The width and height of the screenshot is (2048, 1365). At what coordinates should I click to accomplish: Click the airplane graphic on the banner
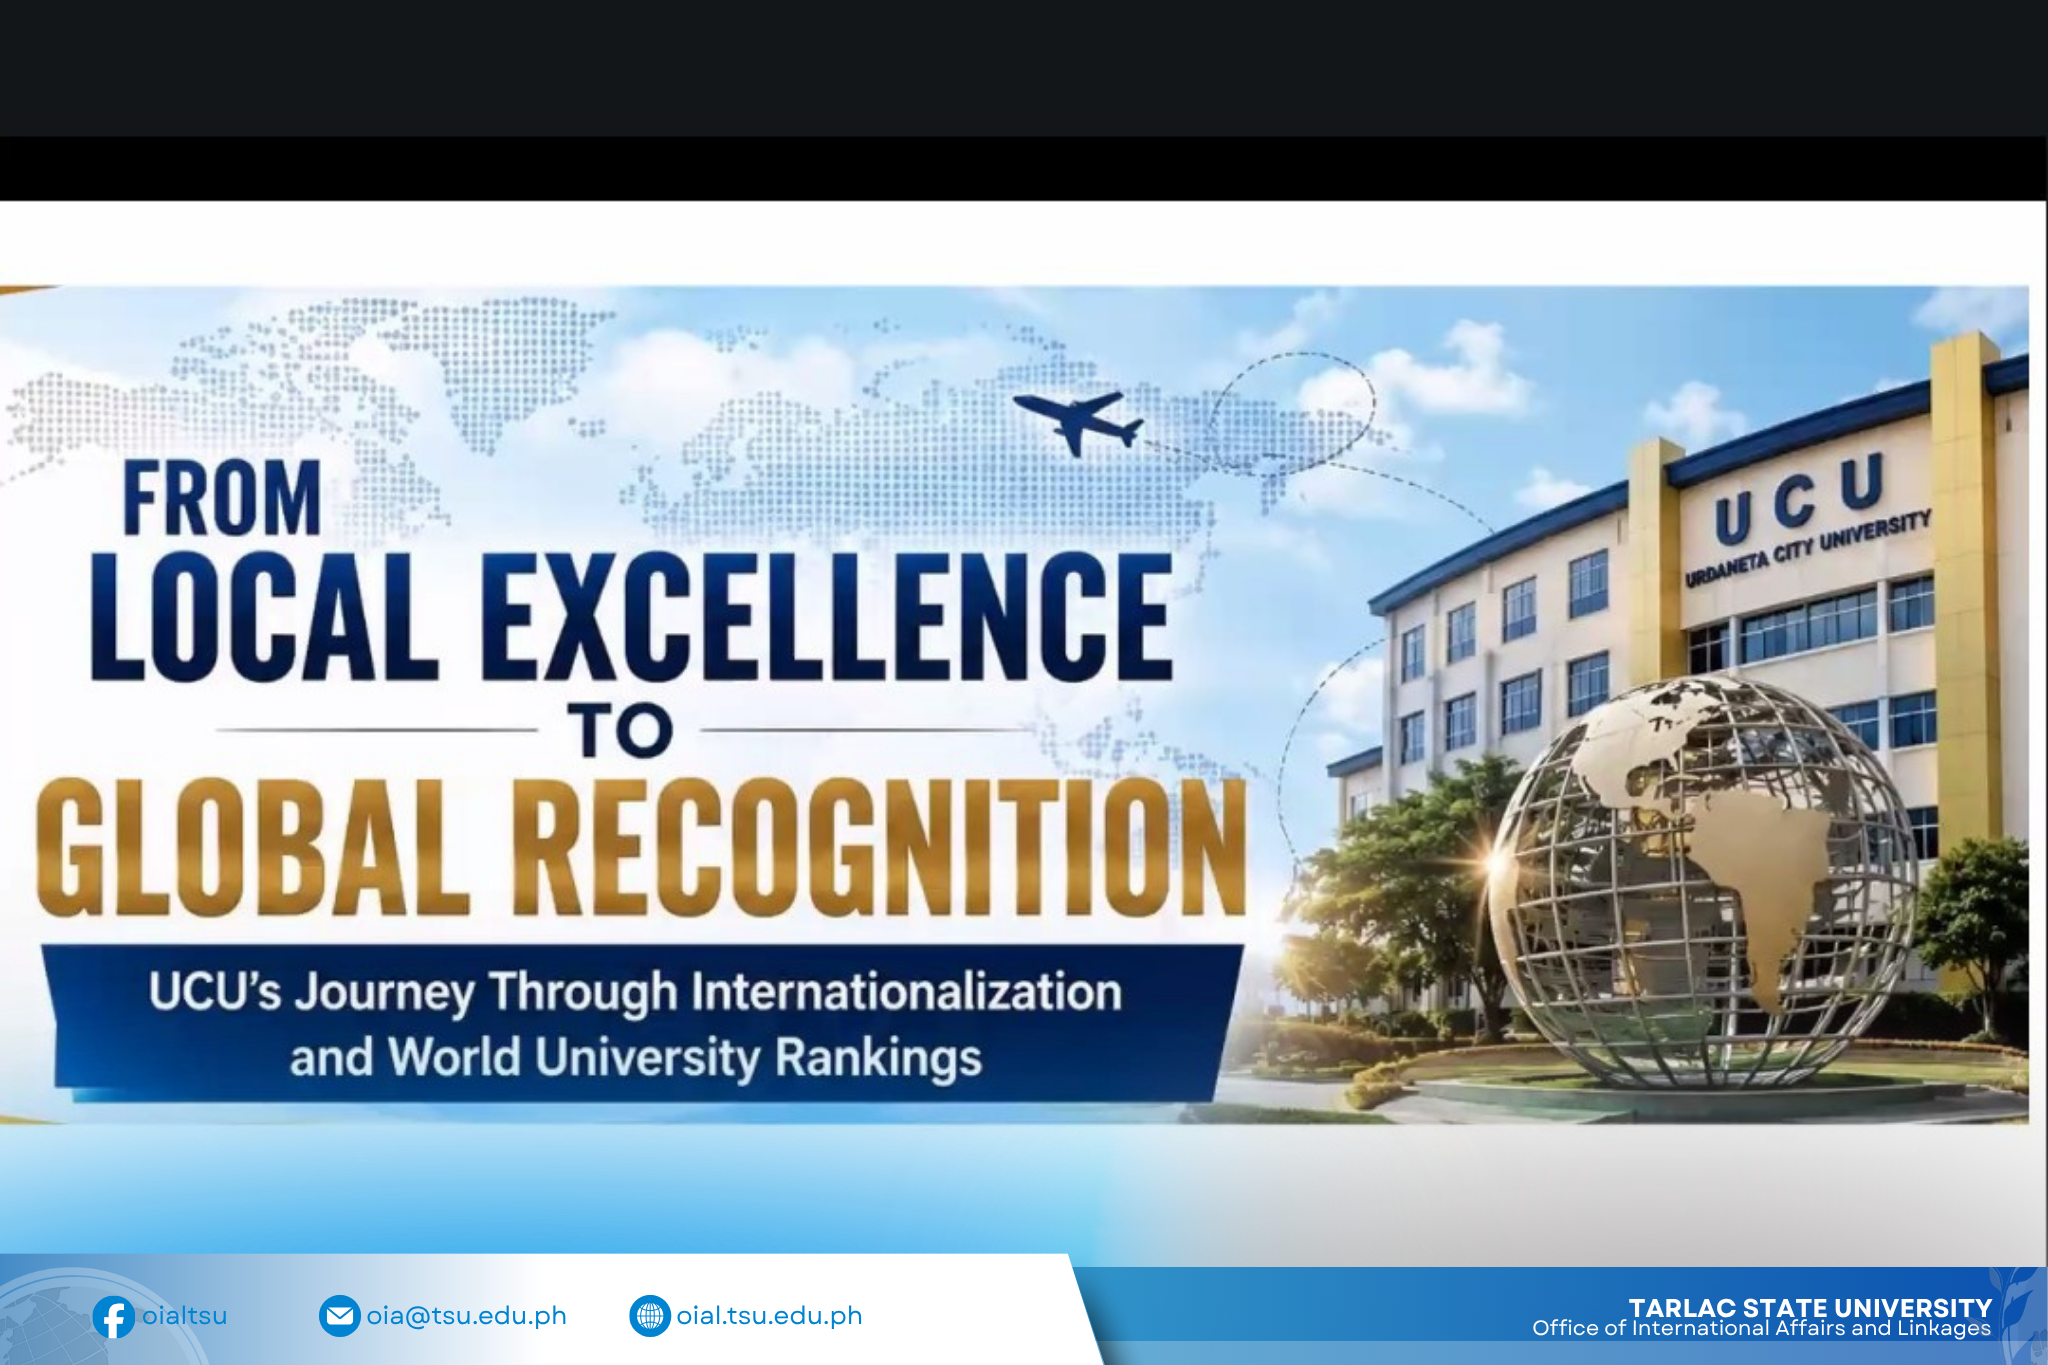(1078, 422)
